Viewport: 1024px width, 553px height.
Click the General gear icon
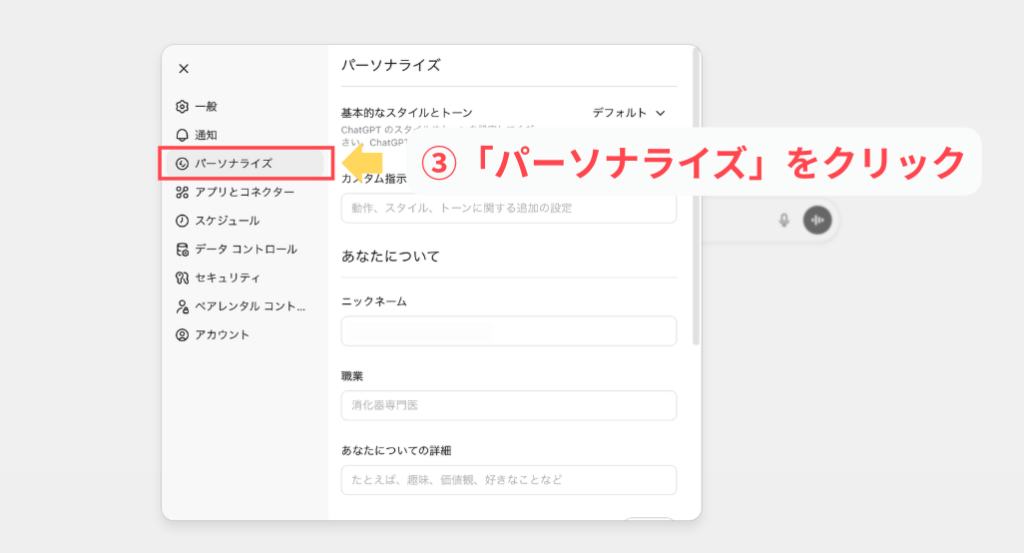point(182,106)
